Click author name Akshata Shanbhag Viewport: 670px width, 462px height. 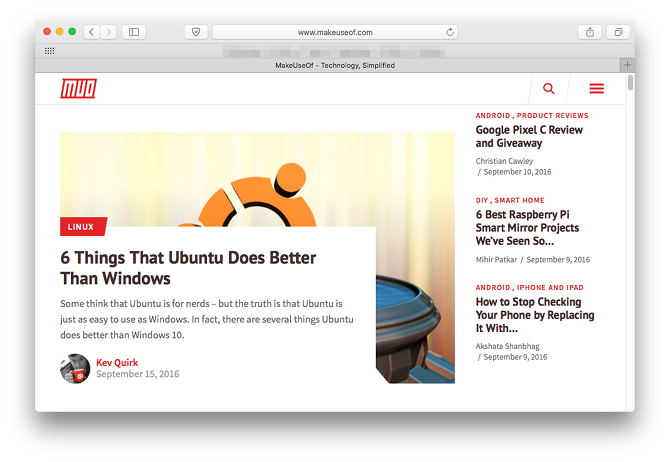[x=508, y=346]
